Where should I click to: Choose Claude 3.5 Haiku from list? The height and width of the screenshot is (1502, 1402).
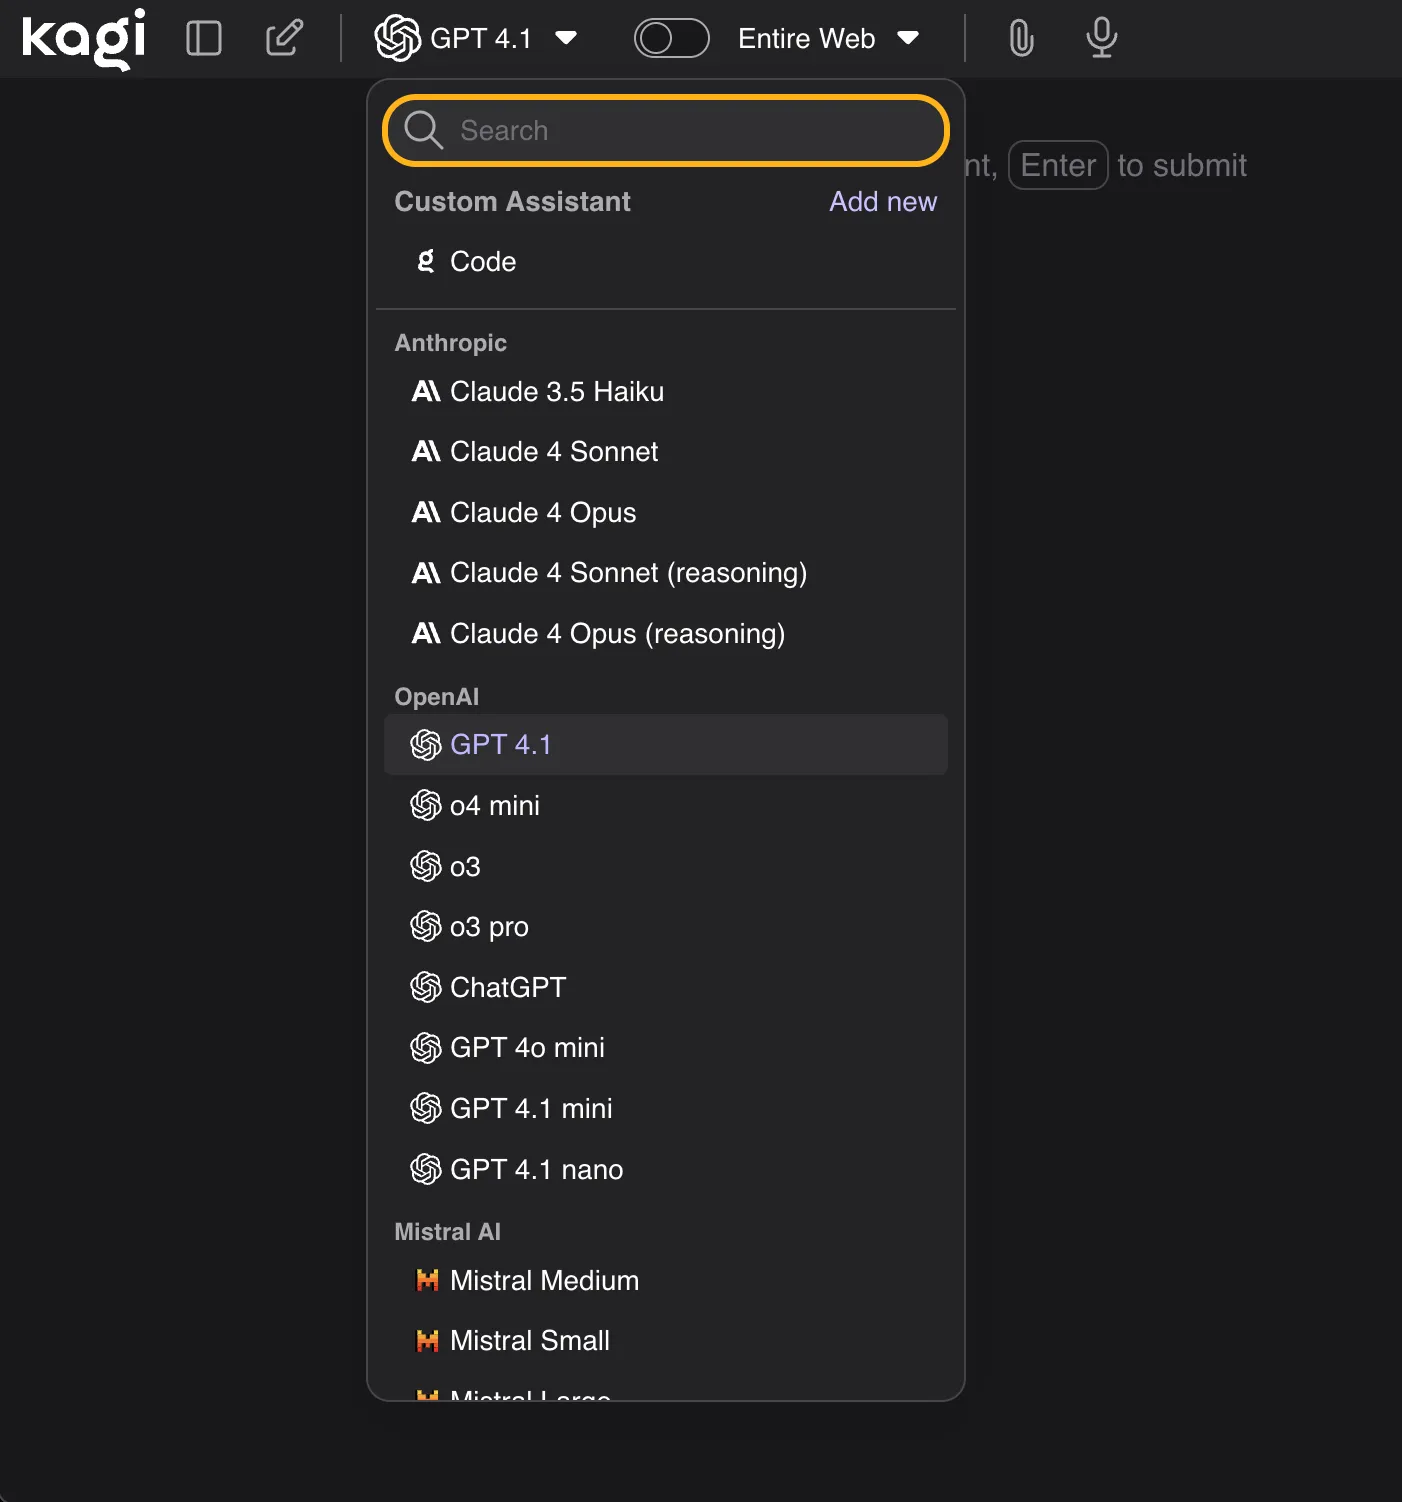point(556,392)
